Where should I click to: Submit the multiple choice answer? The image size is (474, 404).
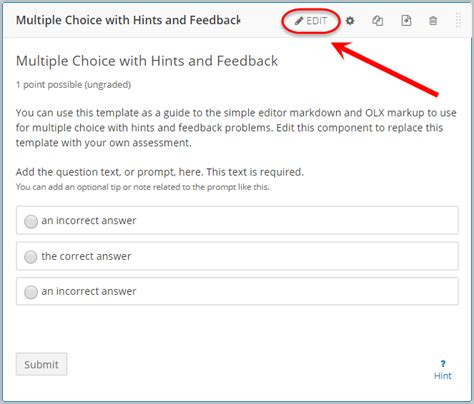pos(41,364)
